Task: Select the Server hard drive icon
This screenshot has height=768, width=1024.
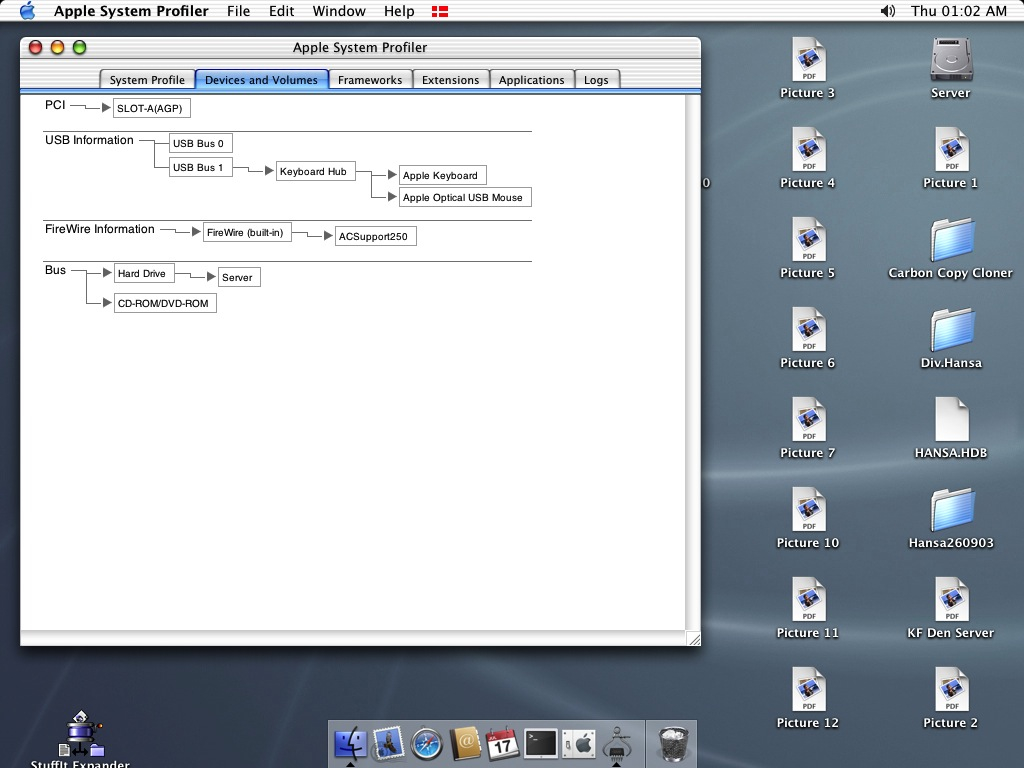Action: click(952, 59)
